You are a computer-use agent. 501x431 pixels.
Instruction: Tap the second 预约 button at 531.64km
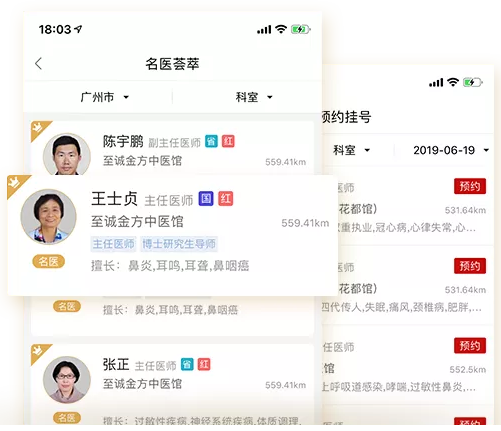pyautogui.click(x=470, y=266)
